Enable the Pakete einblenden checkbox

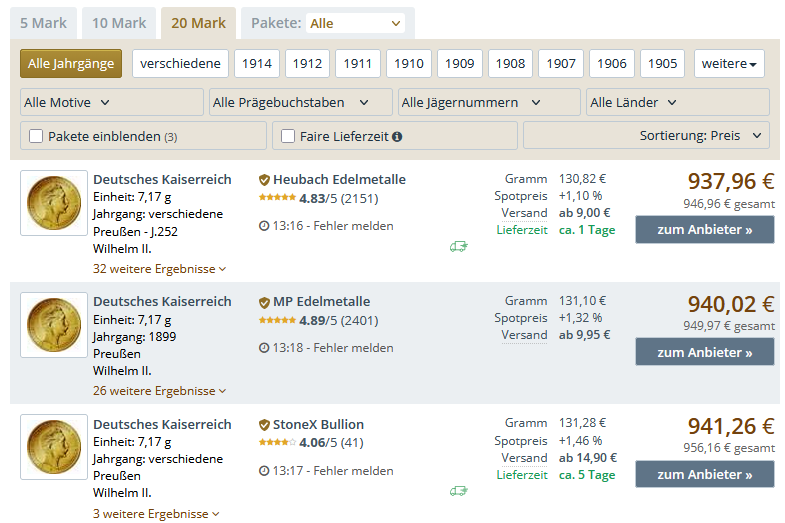36,136
